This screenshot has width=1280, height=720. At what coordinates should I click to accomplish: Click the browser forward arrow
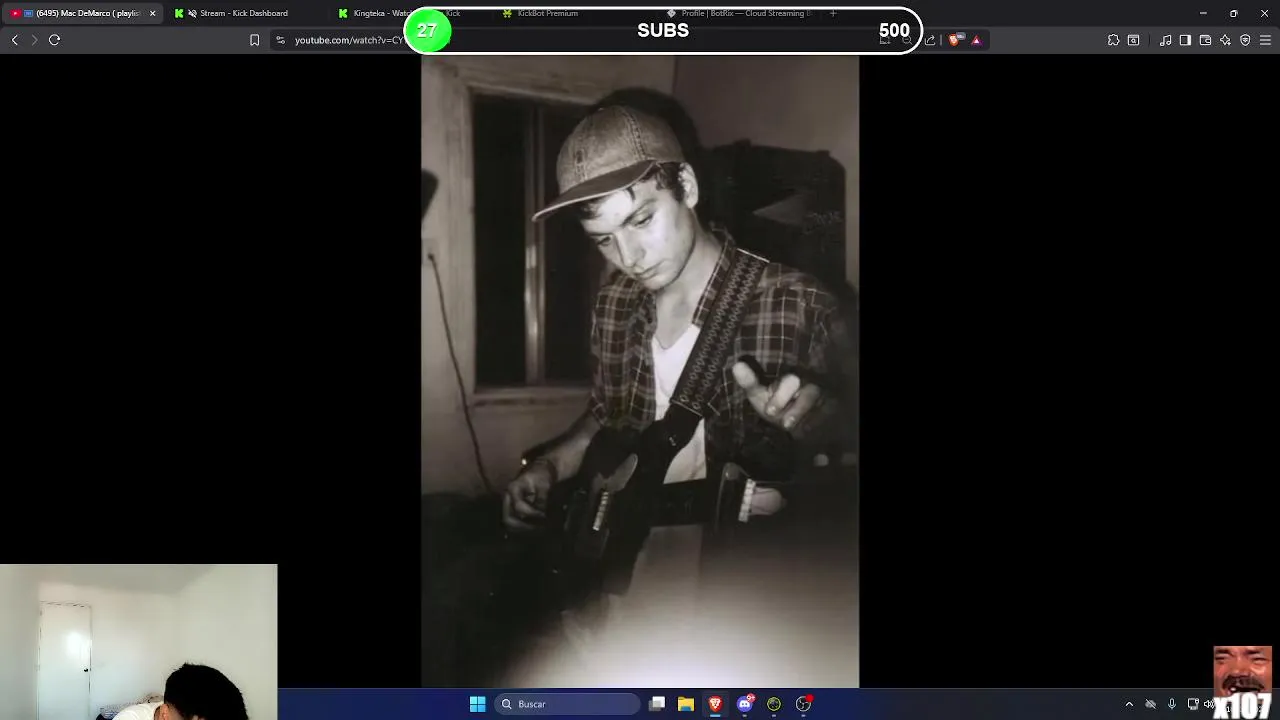(x=34, y=40)
